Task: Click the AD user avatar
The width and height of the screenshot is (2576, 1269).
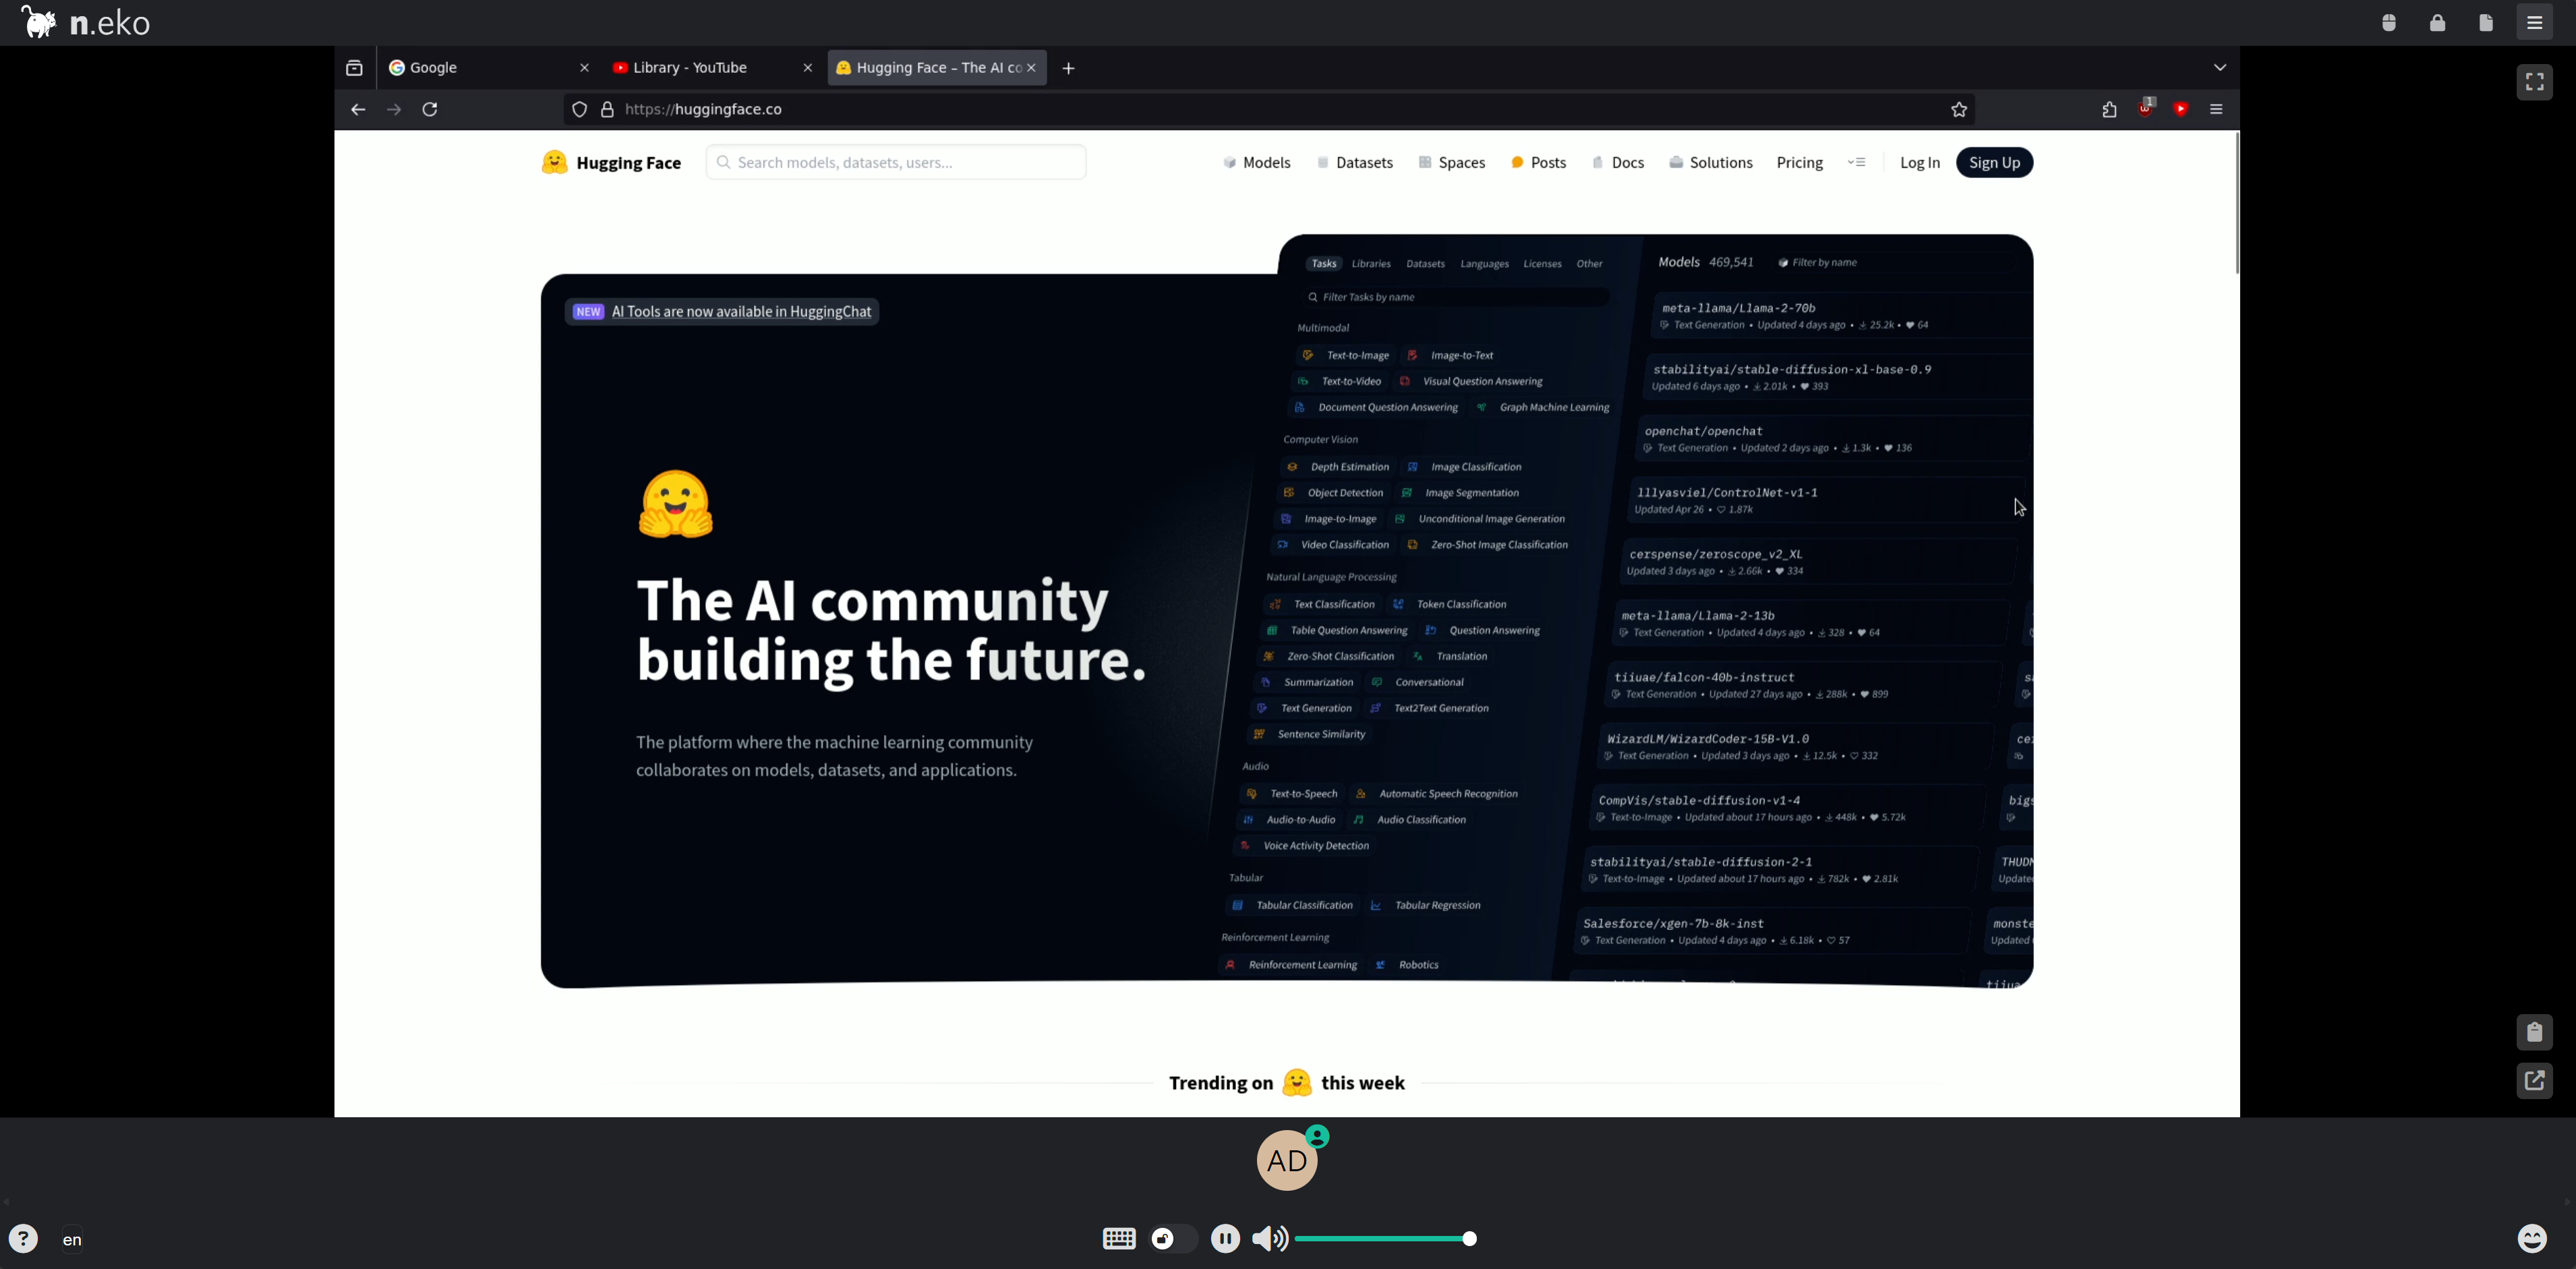Action: click(x=1287, y=1161)
